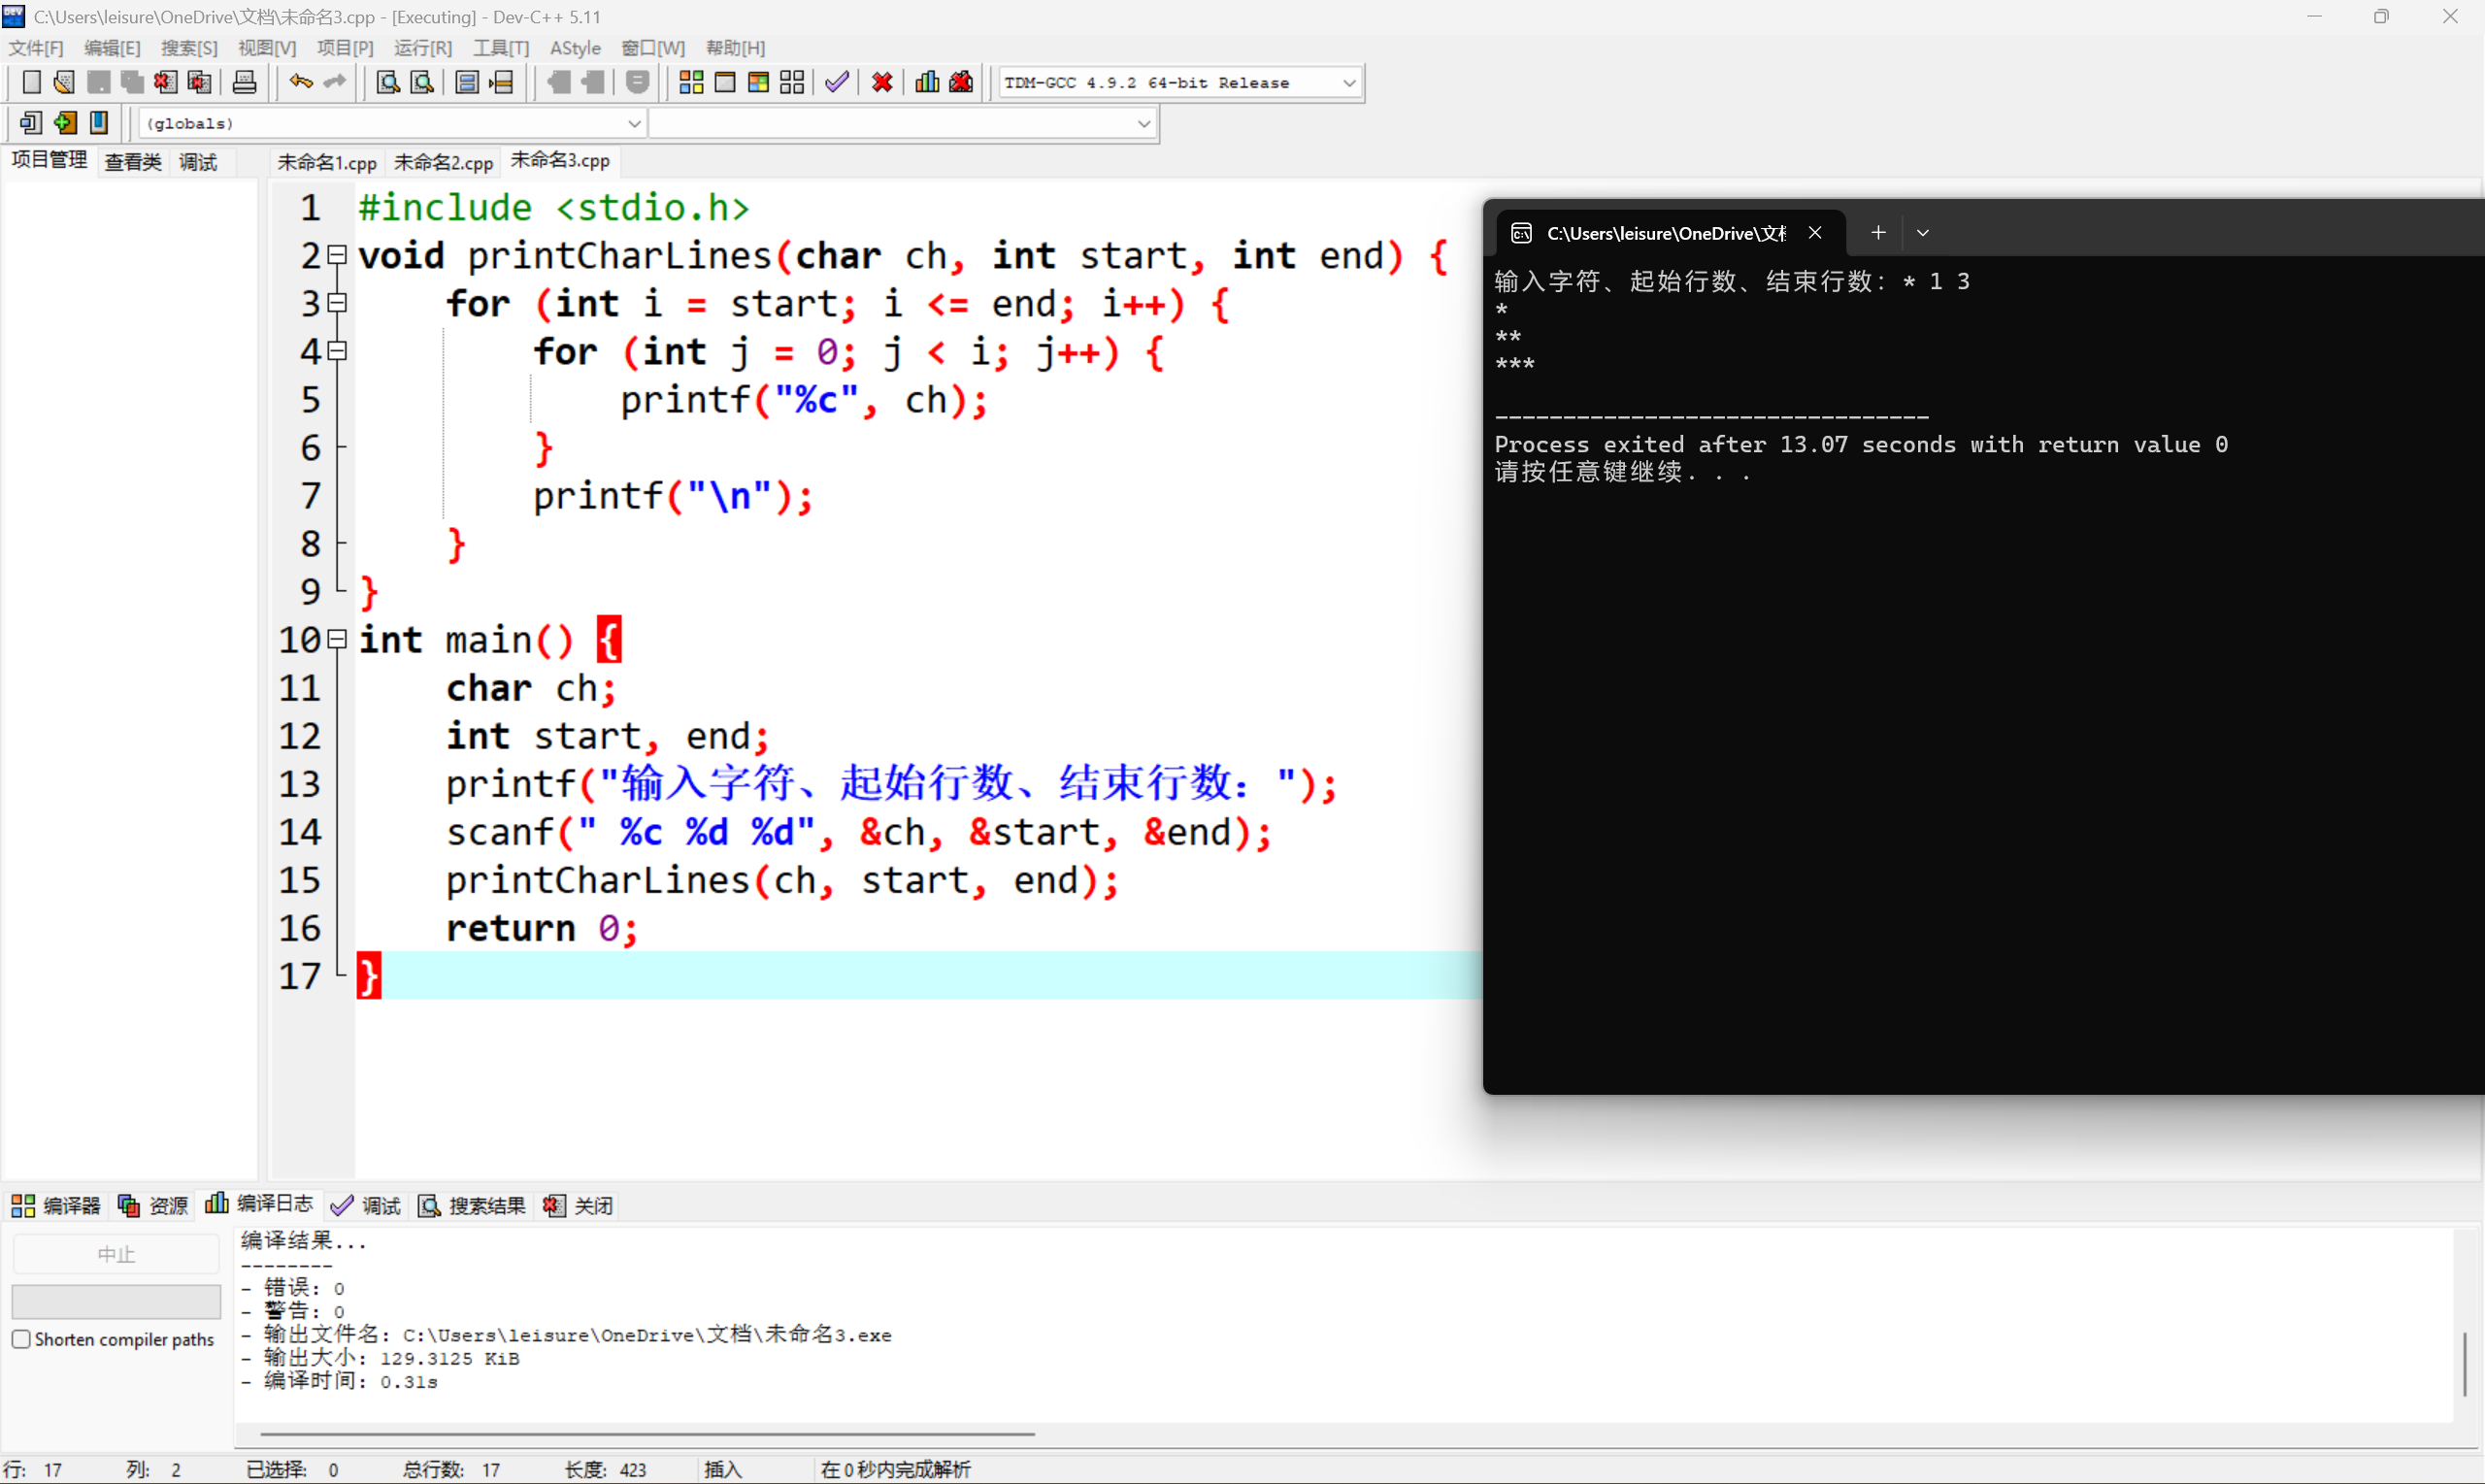Image resolution: width=2485 pixels, height=1484 pixels.
Task: Switch to the 未命名1.cpp tab
Action: (326, 161)
